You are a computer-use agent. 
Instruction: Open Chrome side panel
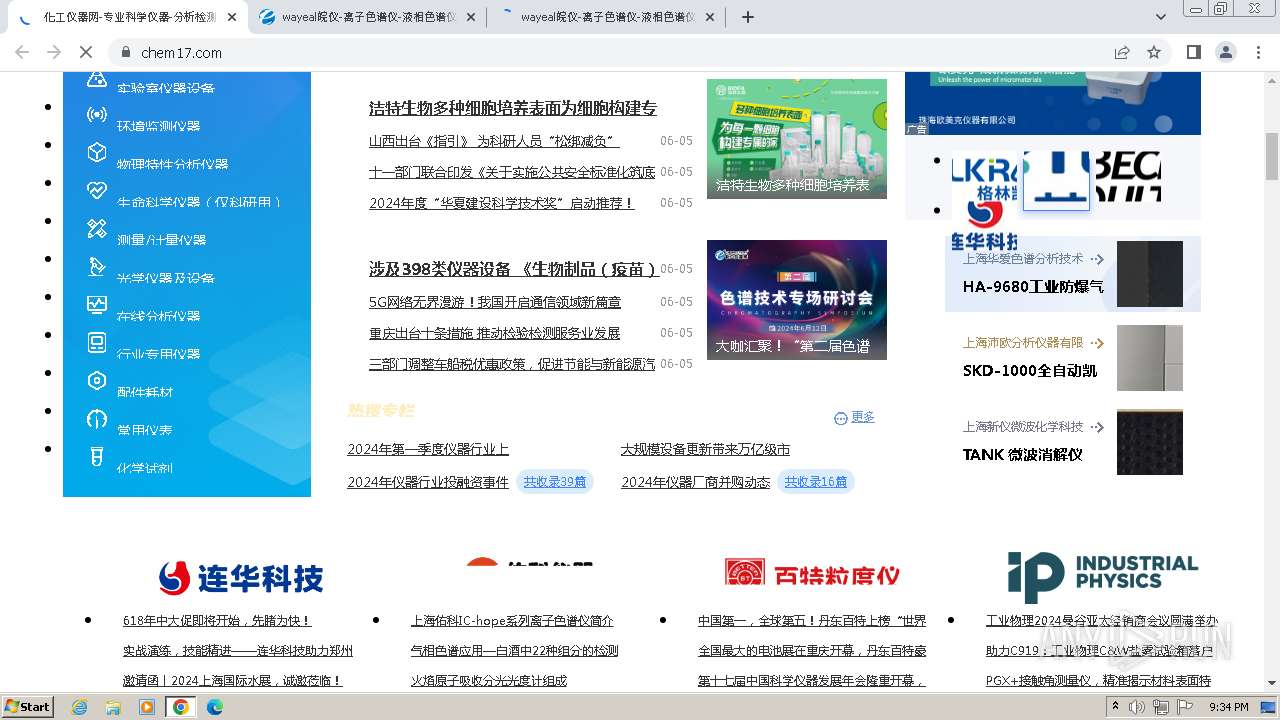(1193, 52)
